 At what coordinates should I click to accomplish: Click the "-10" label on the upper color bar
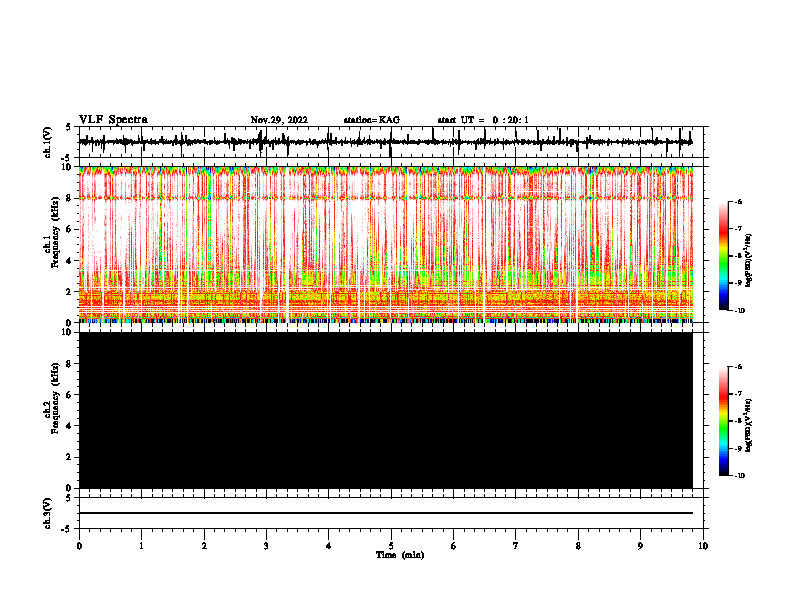tap(739, 311)
